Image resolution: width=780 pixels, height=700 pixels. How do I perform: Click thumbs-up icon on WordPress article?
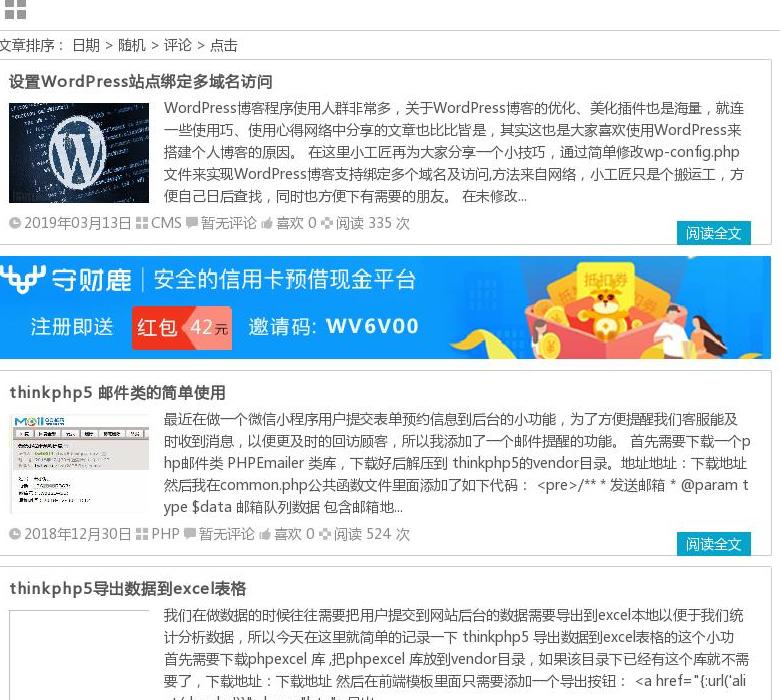(x=267, y=223)
